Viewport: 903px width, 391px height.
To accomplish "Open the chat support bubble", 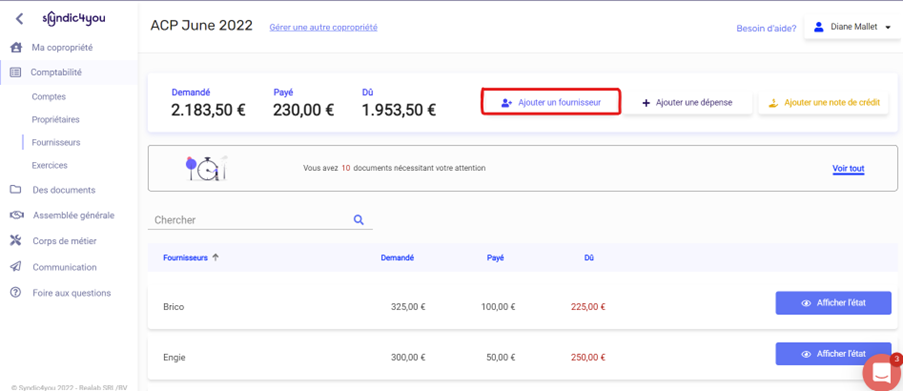I will (x=881, y=372).
